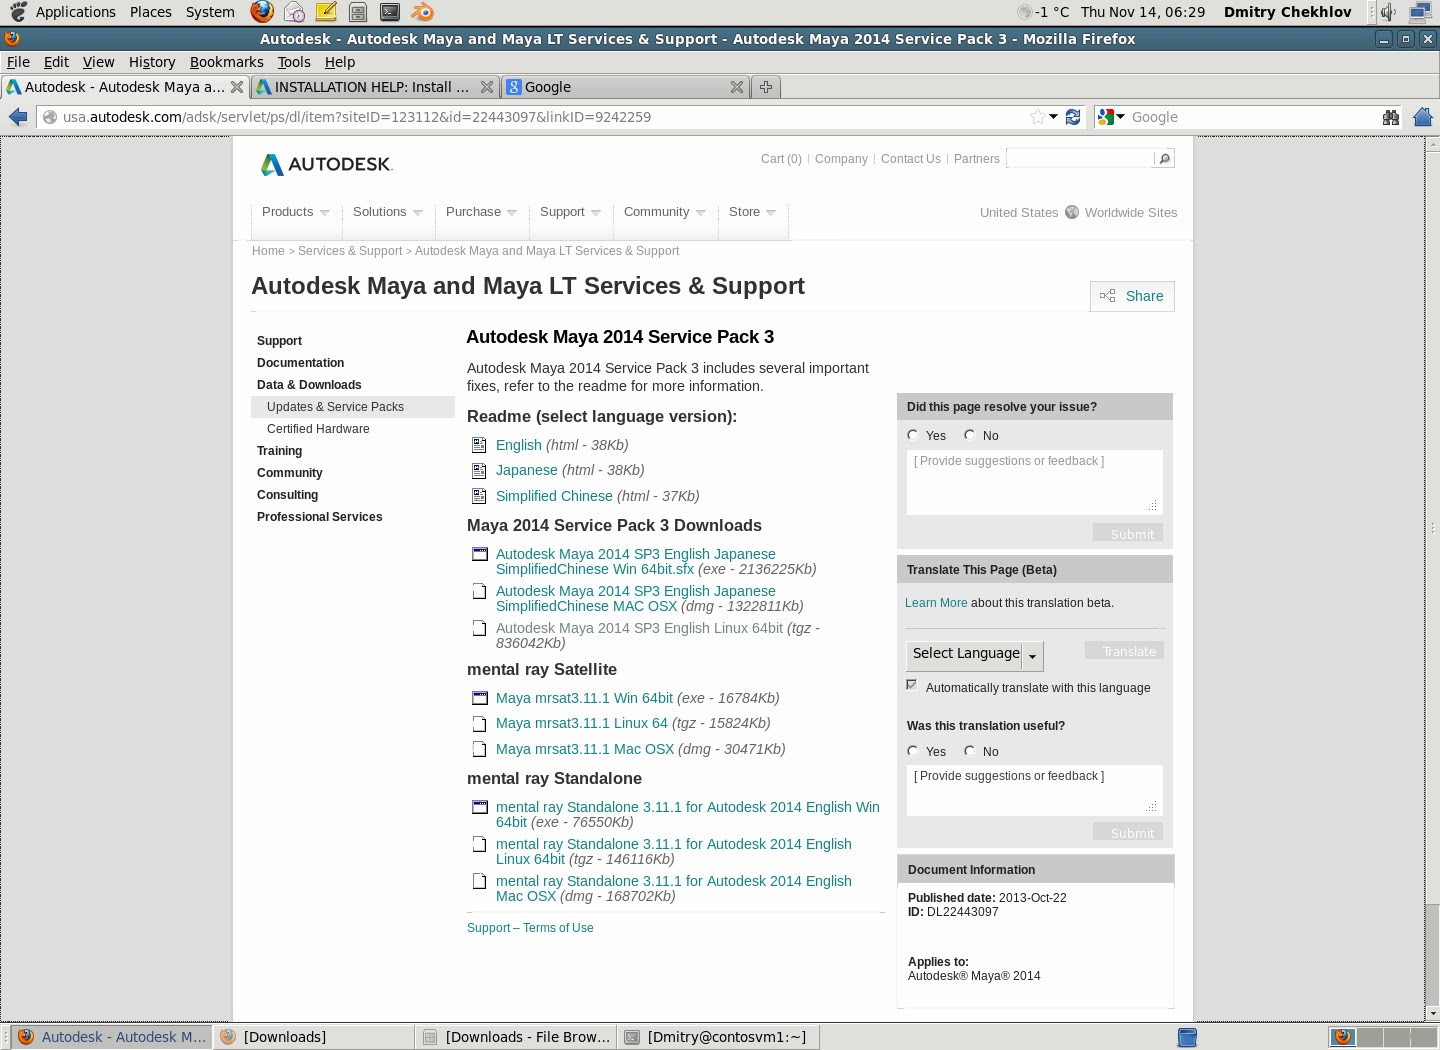This screenshot has height=1050, width=1440.
Task: Open the Certified Hardware sidebar link
Action: pyautogui.click(x=318, y=429)
